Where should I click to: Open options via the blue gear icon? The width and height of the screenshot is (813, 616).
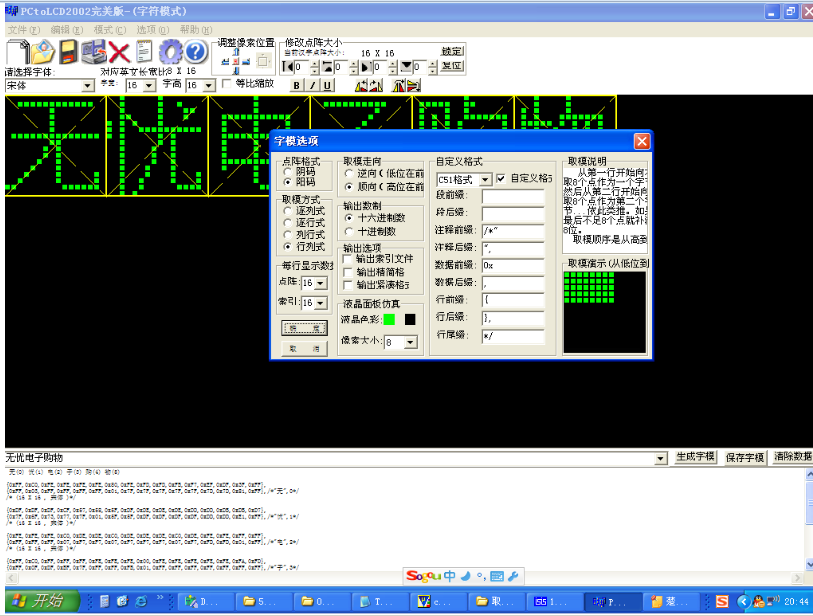point(171,52)
